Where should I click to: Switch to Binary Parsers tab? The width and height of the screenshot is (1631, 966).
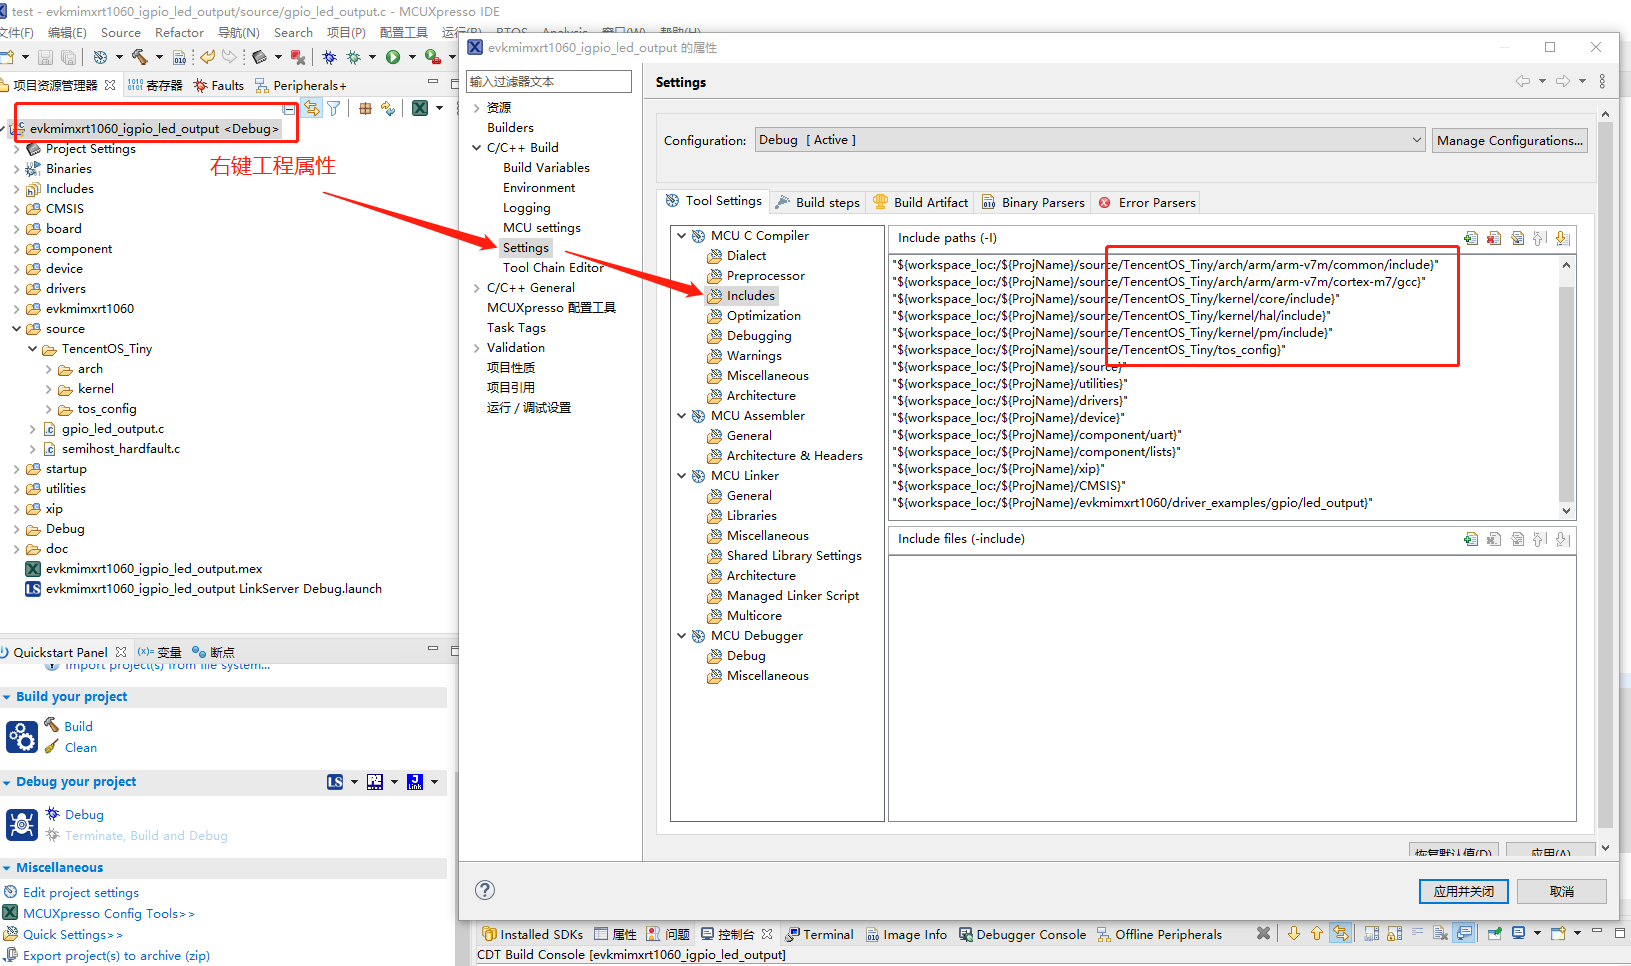point(1032,202)
